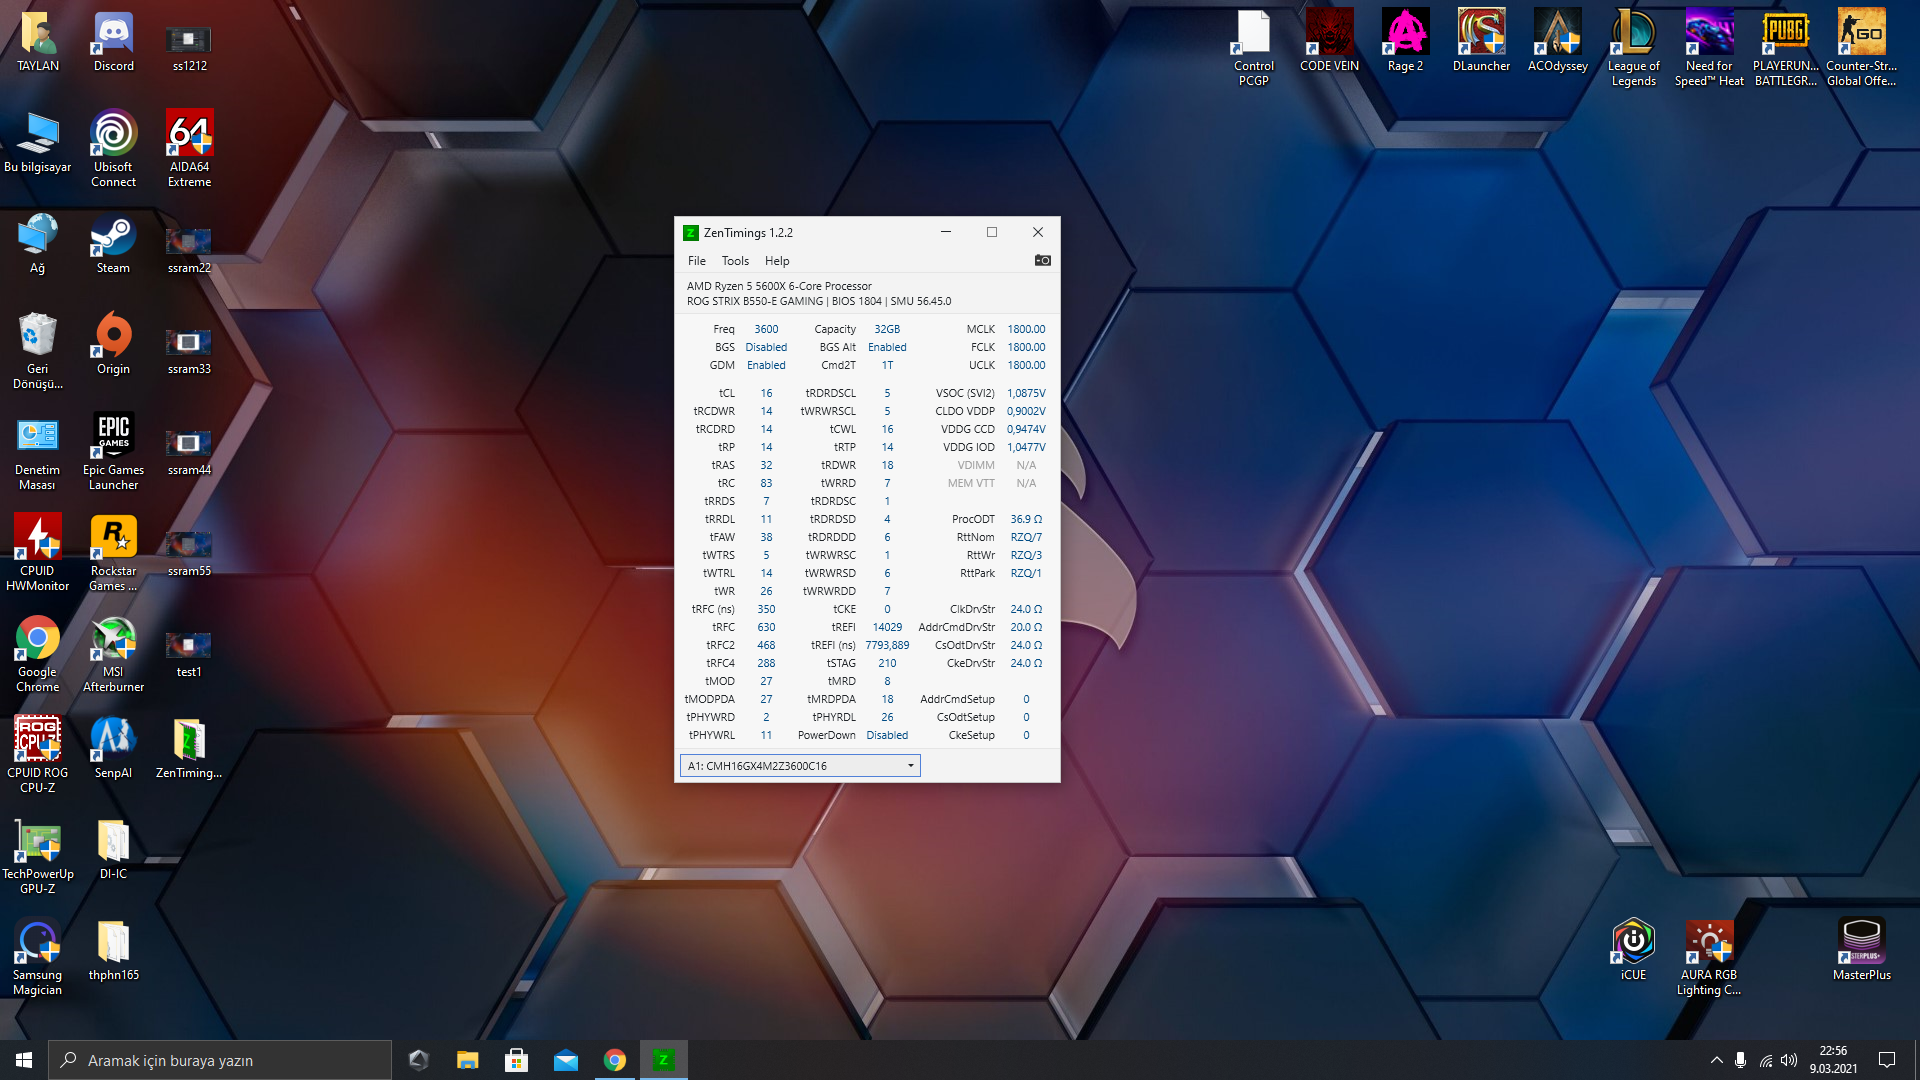Screen dimensions: 1920x1080
Task: Open the File menu in ZenTimings
Action: click(697, 261)
